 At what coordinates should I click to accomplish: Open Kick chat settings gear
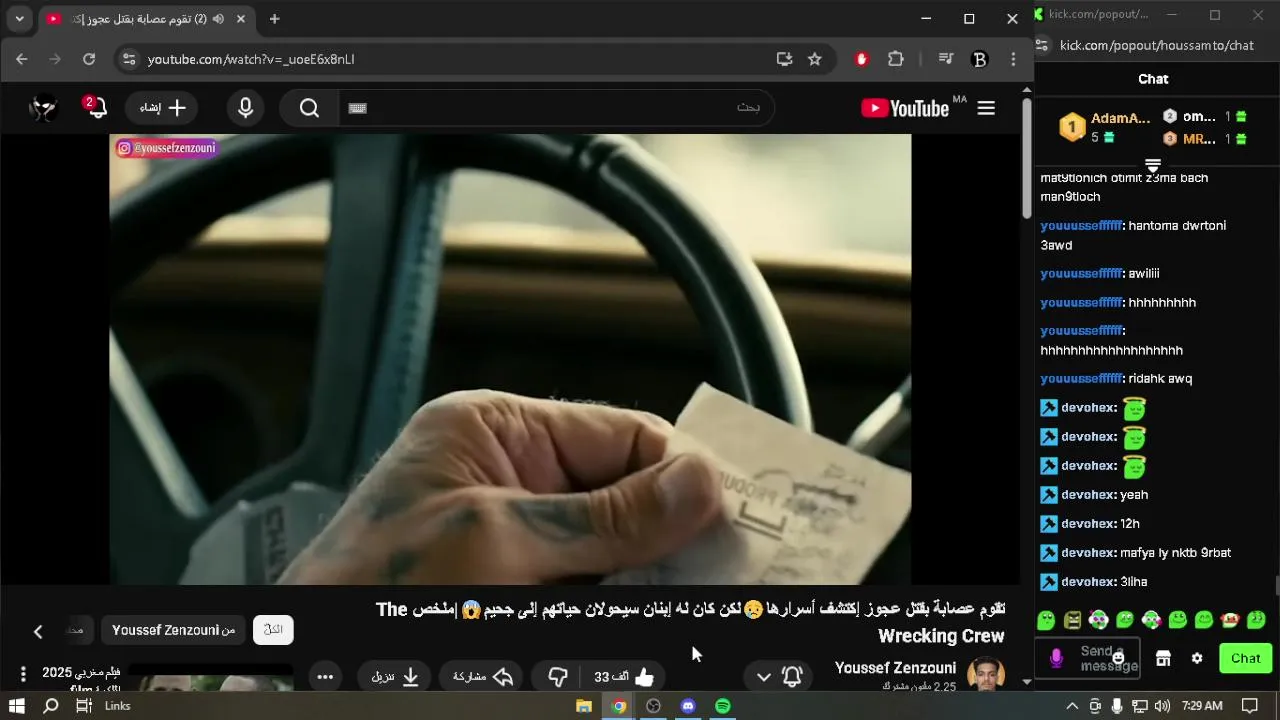pyautogui.click(x=1197, y=658)
